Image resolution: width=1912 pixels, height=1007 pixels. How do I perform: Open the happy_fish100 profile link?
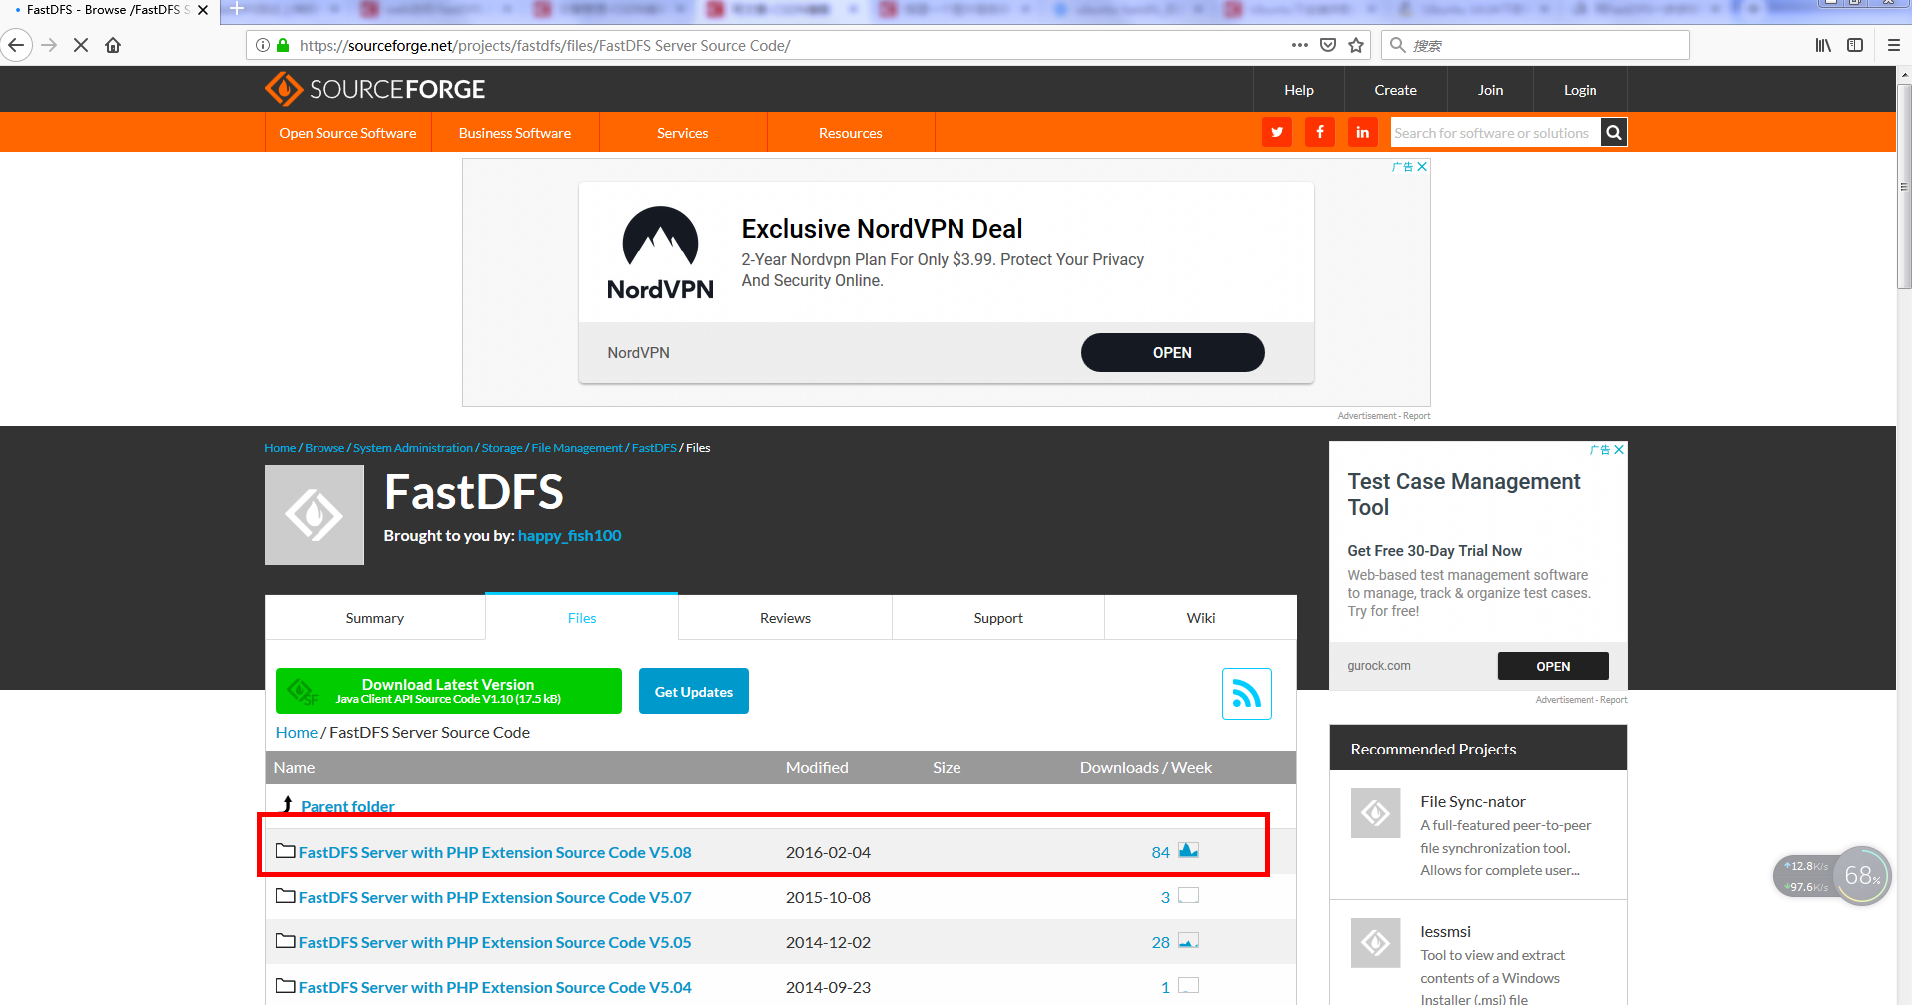click(x=569, y=535)
